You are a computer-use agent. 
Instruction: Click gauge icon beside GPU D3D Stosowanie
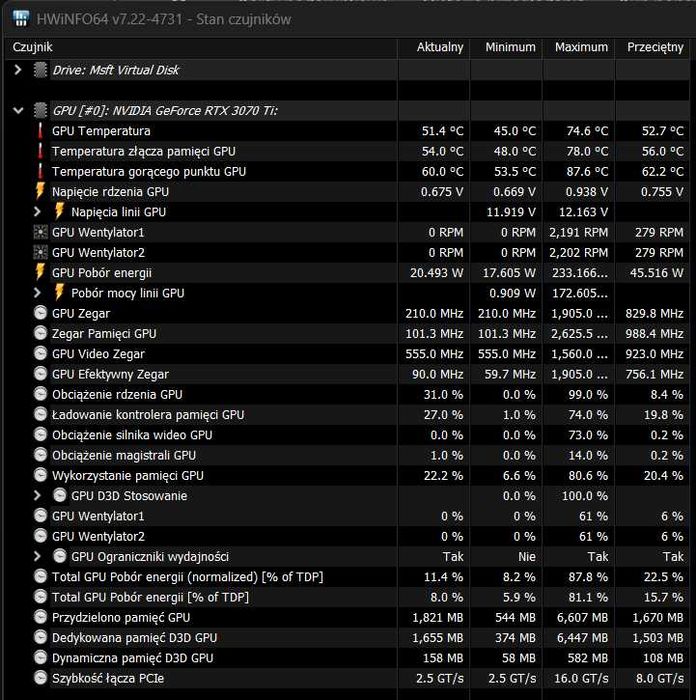tap(59, 495)
